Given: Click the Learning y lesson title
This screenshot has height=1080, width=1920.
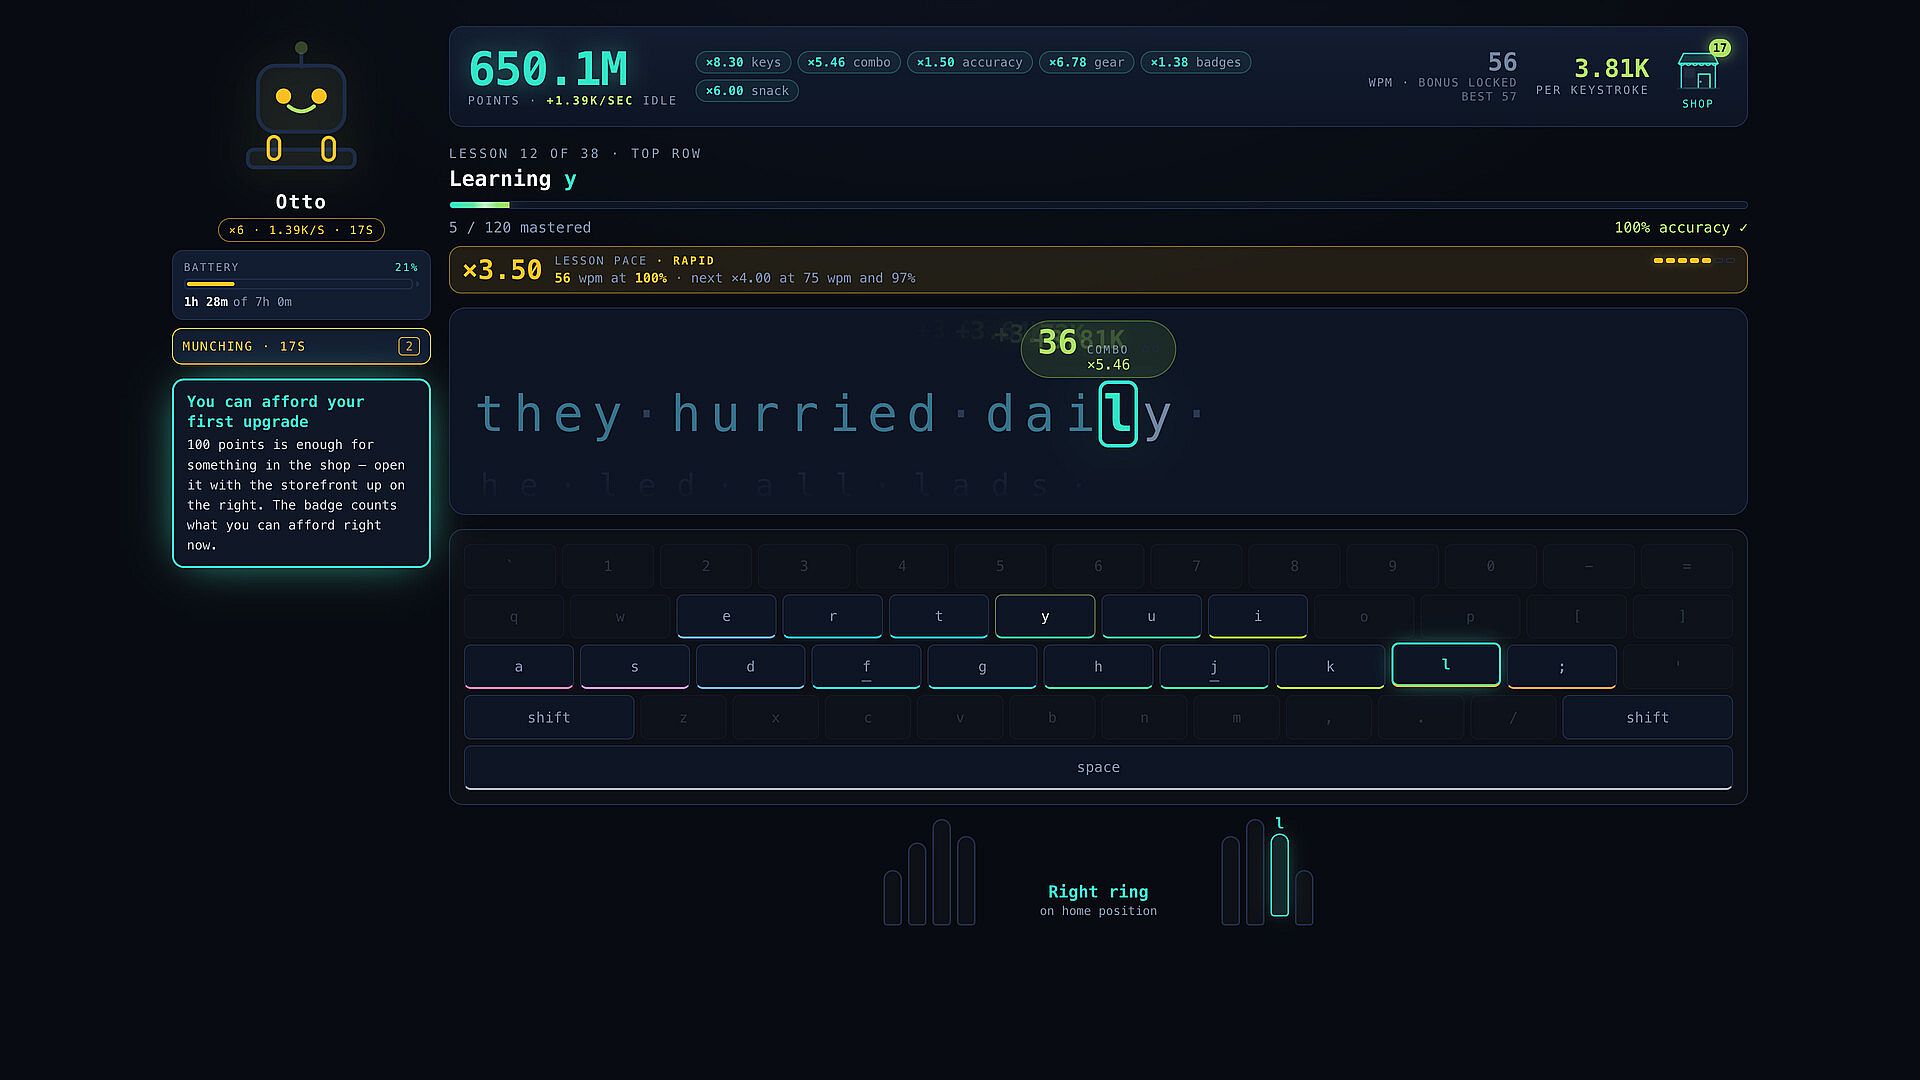Looking at the screenshot, I should [x=513, y=179].
